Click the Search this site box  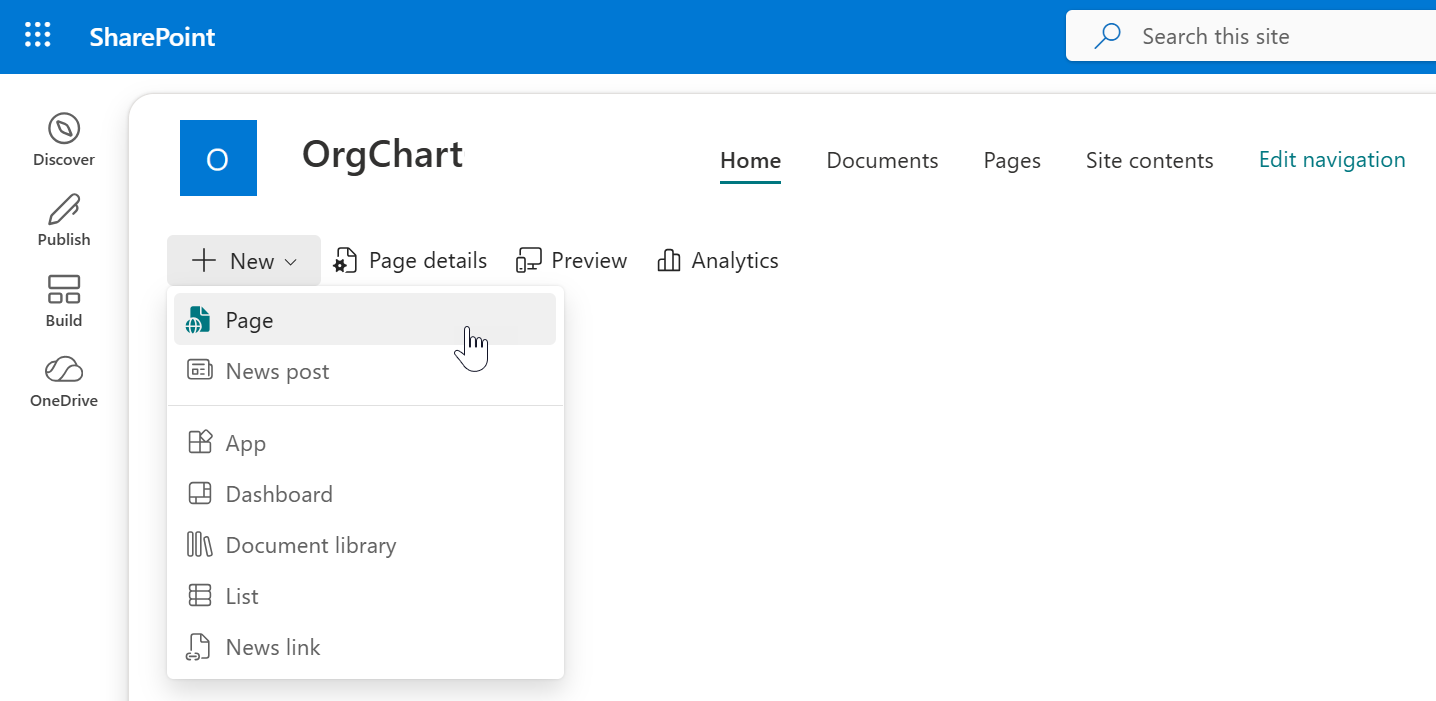[x=1251, y=36]
